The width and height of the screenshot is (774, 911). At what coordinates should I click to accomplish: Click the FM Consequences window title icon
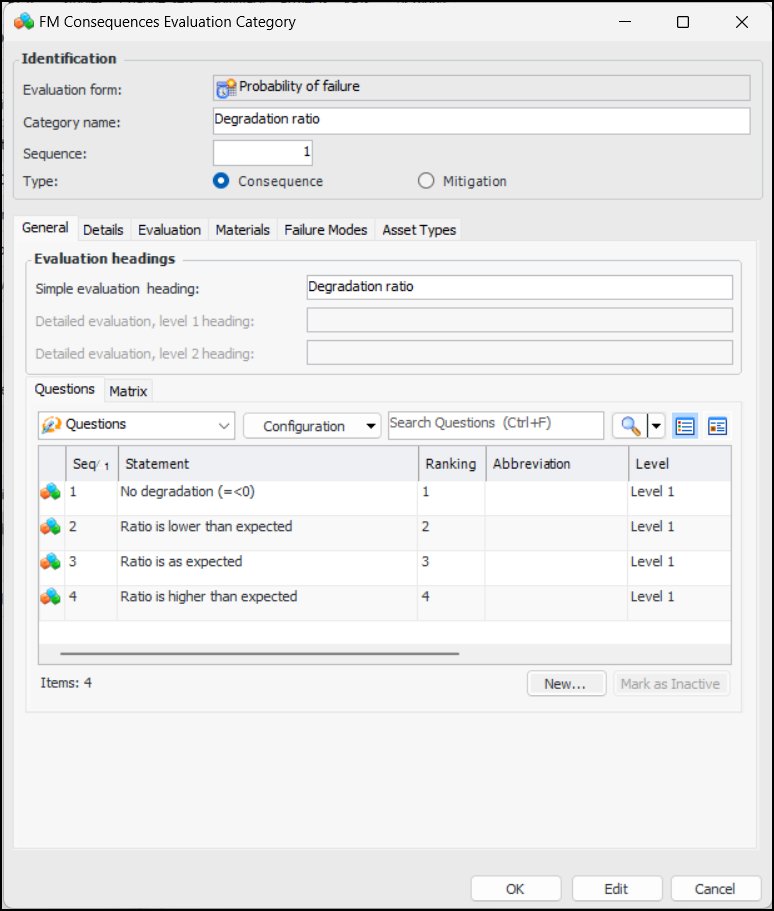[24, 22]
